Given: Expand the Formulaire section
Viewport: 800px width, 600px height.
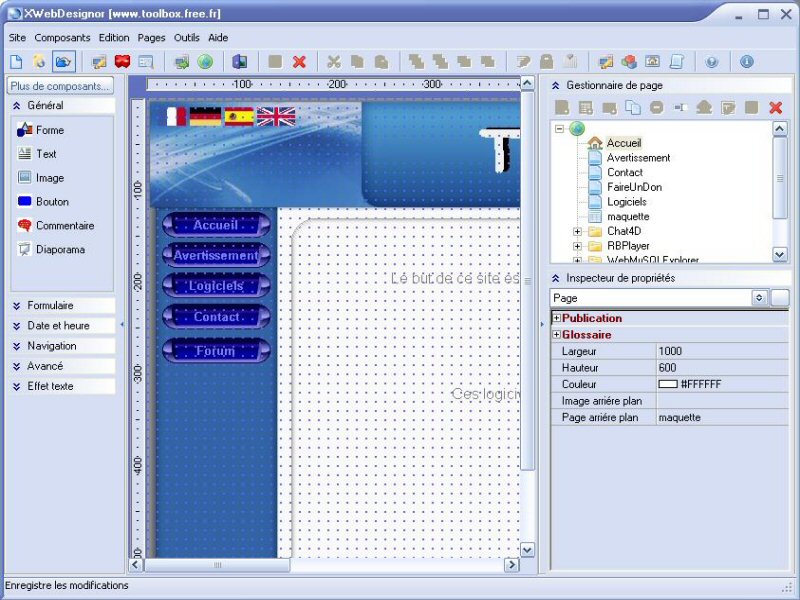Looking at the screenshot, I should tap(16, 306).
